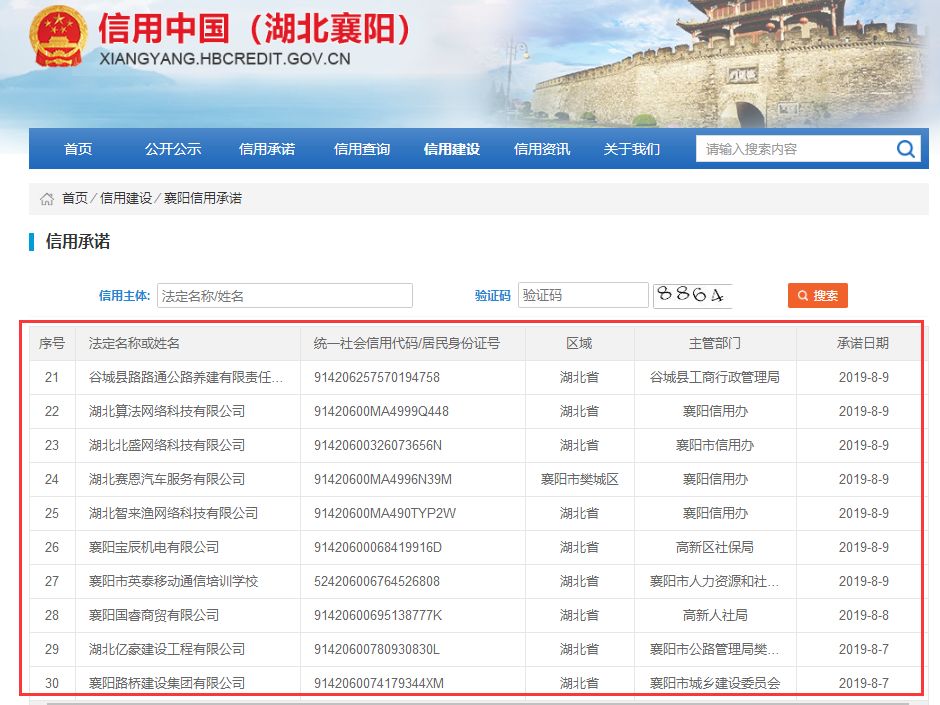Open 湖北算法网络科技有限公司 entry
Image resolution: width=940 pixels, height=705 pixels.
(167, 411)
